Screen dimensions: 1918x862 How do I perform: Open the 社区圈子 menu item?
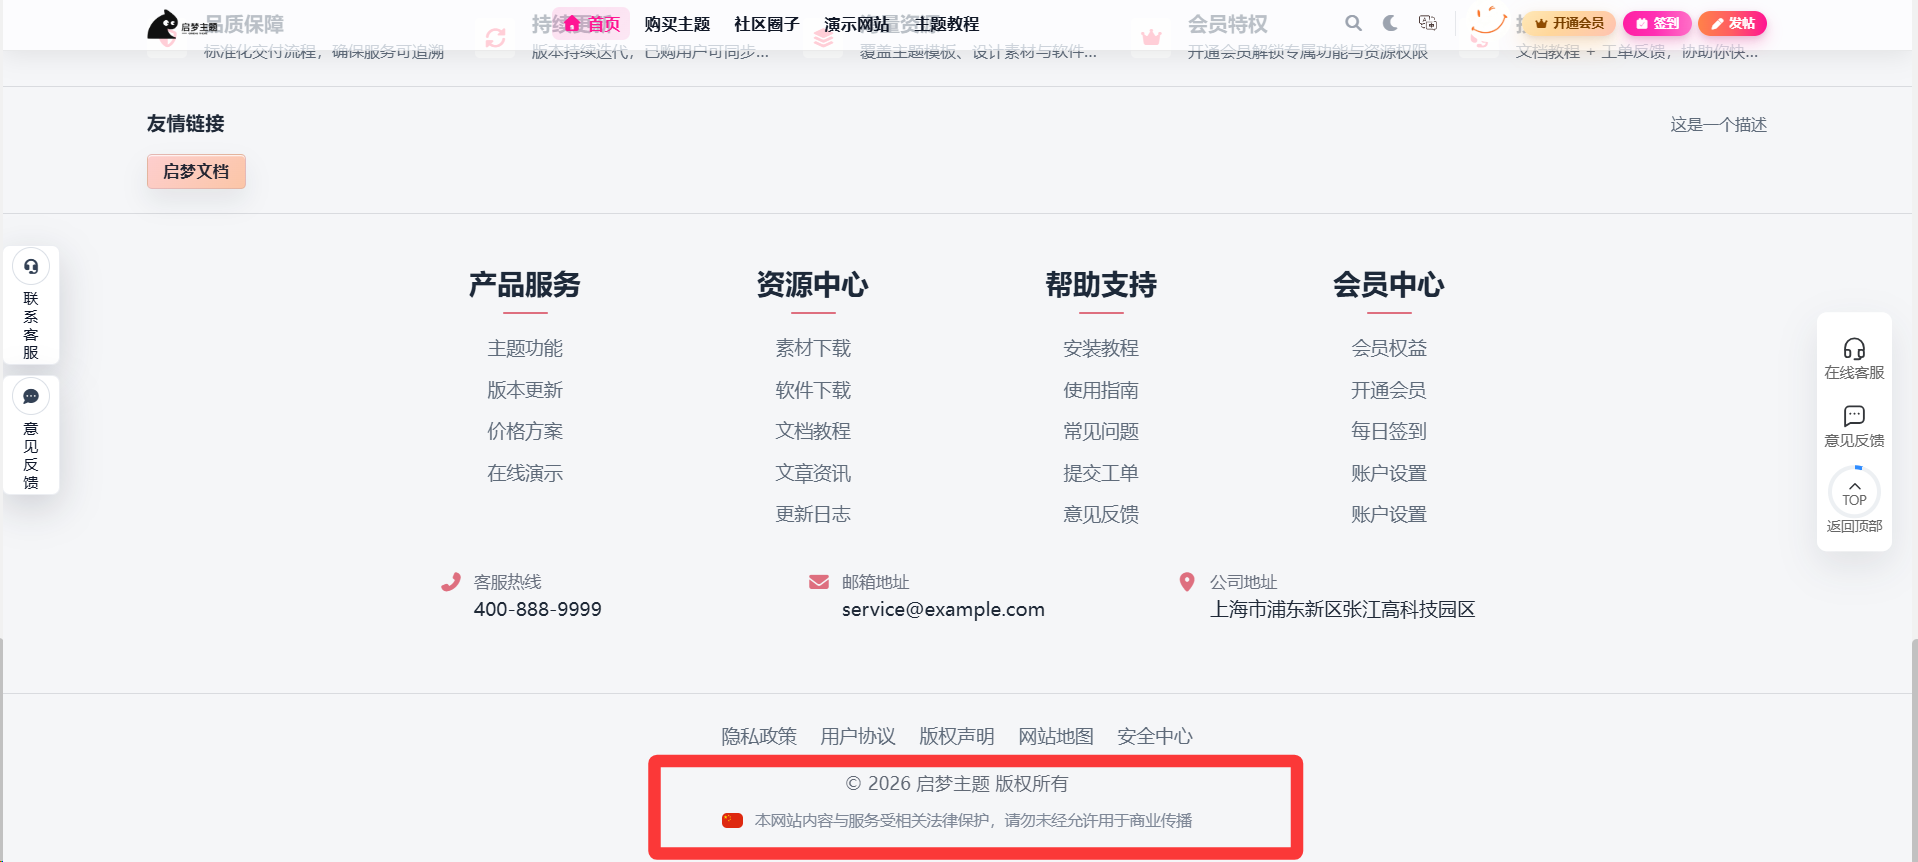point(767,24)
